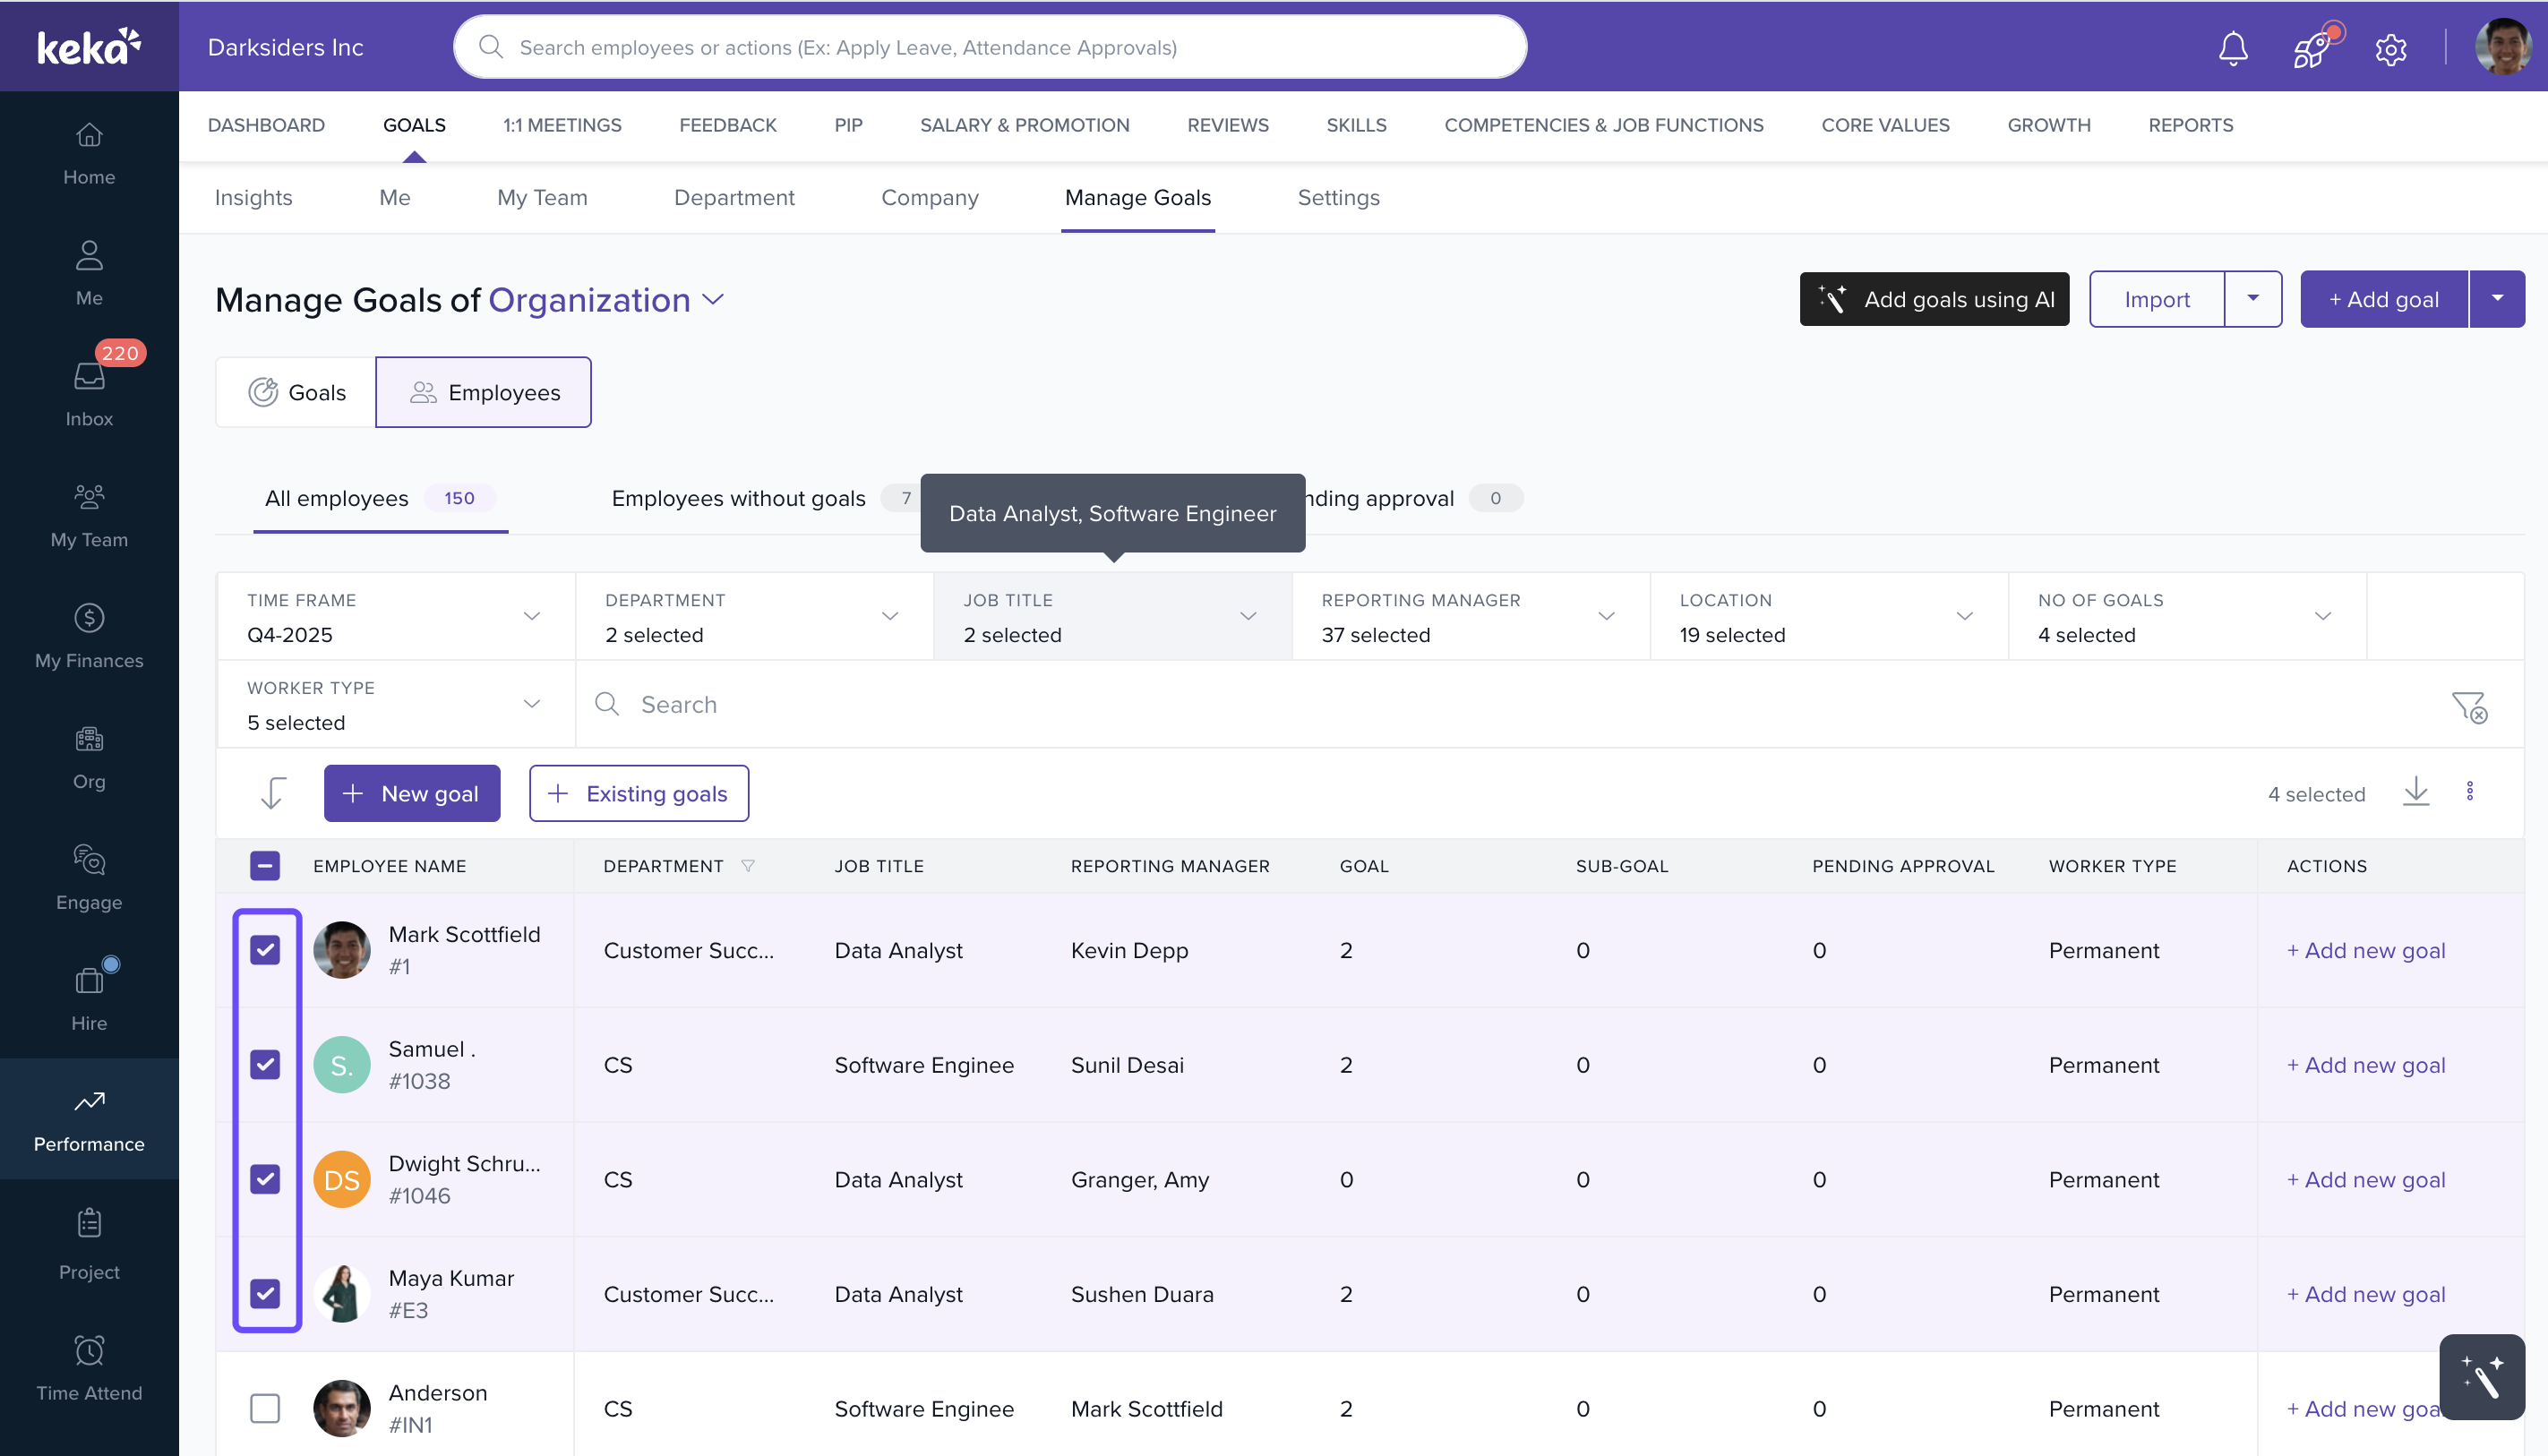Check Anderson's row checkbox

[265, 1408]
